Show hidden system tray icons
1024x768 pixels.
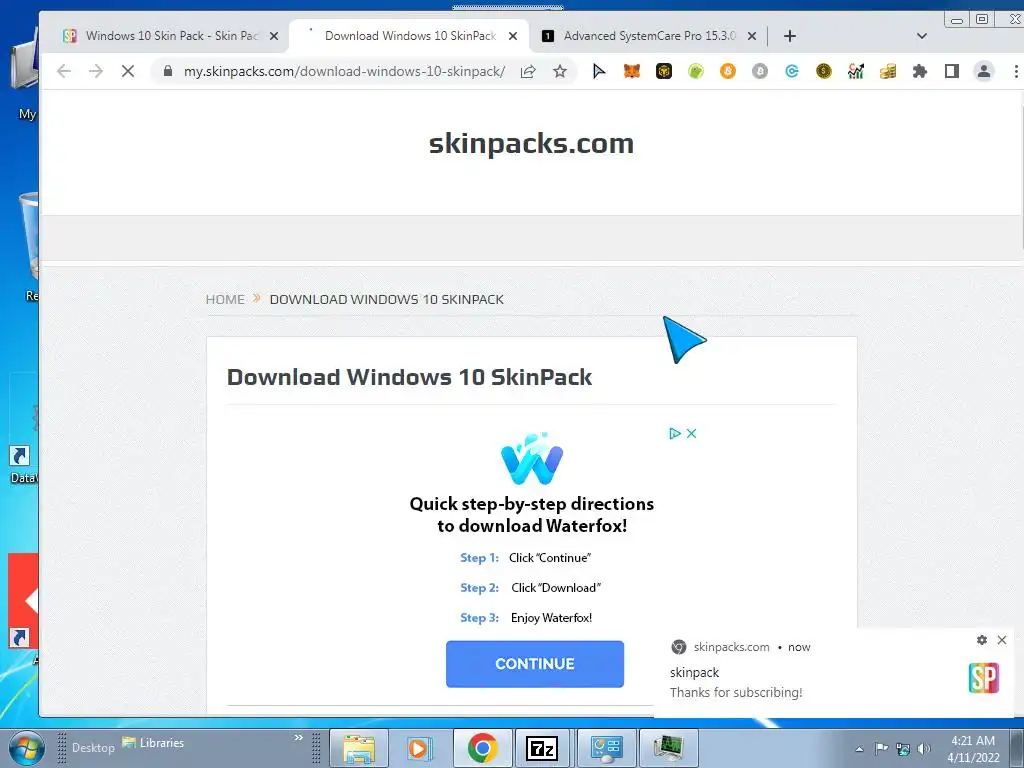(859, 749)
